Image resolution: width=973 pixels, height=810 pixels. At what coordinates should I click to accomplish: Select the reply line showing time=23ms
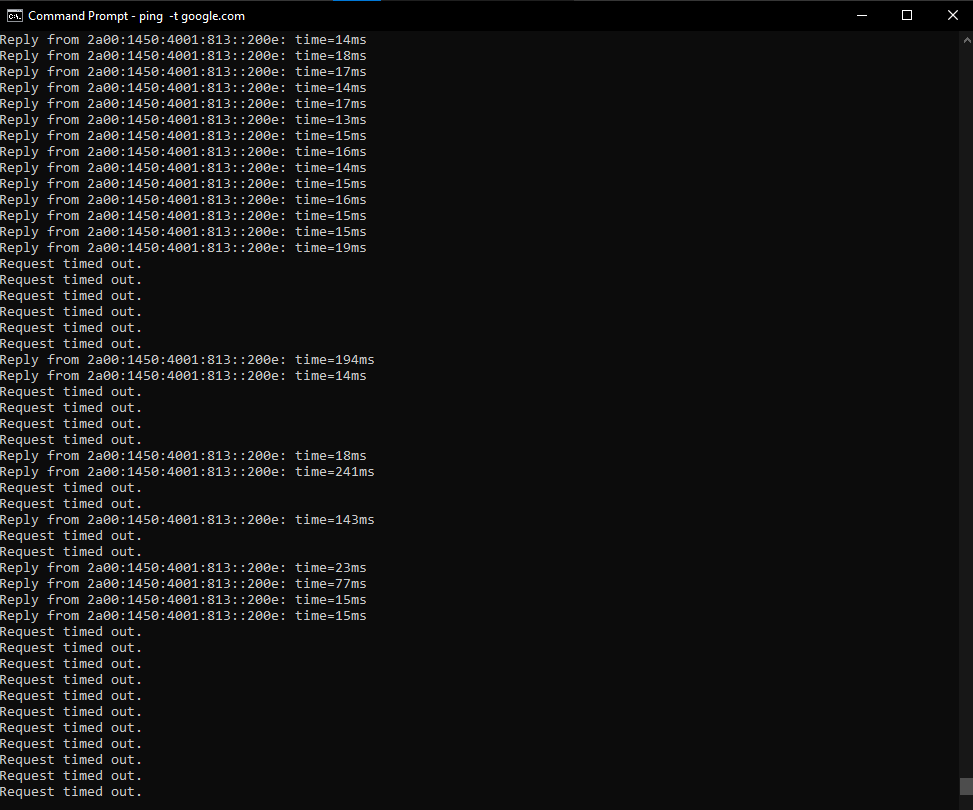tap(184, 568)
